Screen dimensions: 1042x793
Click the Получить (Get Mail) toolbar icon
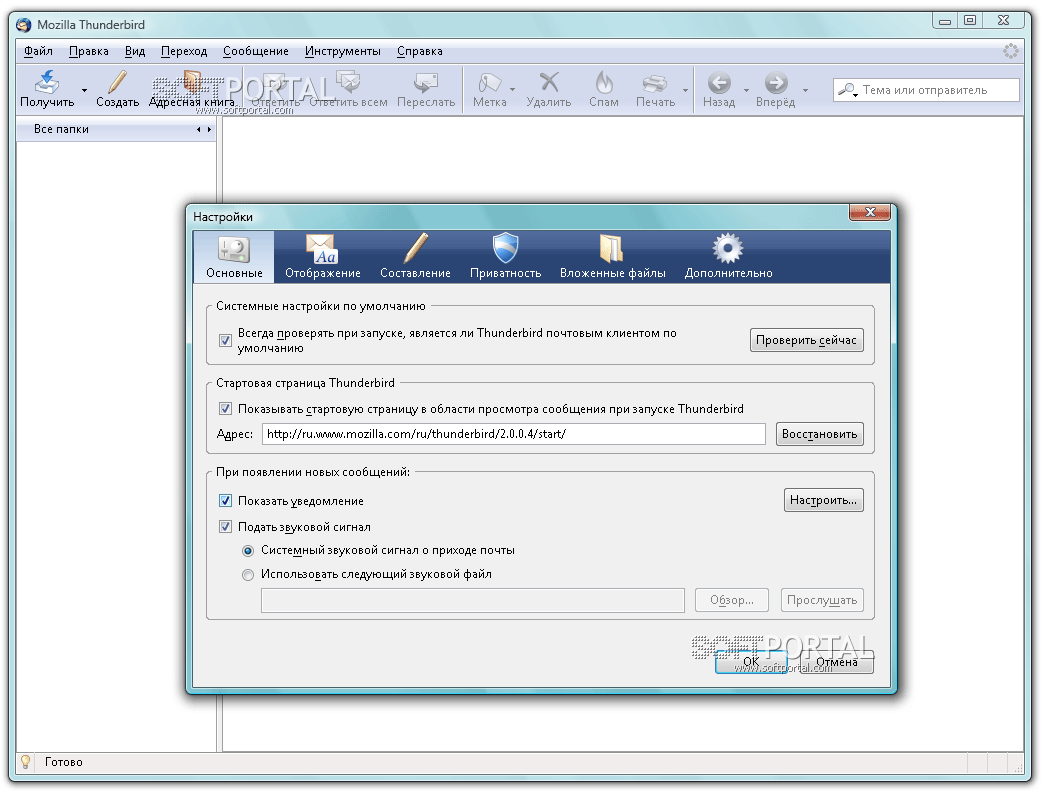[x=47, y=83]
